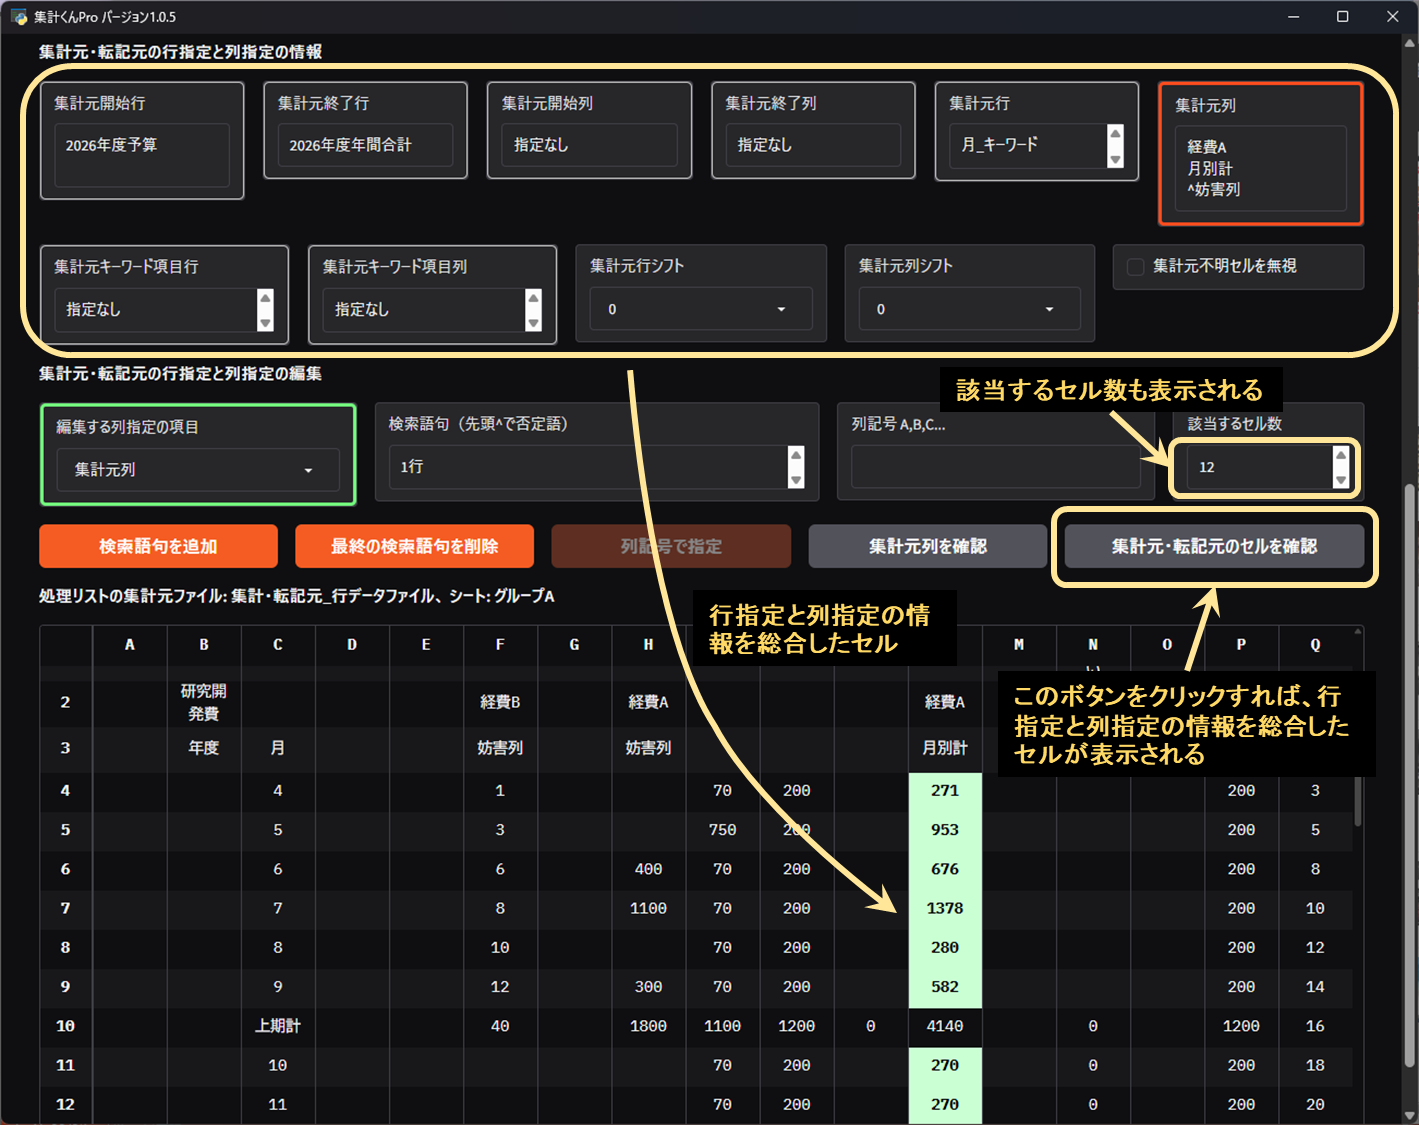Click the 最終の検索語句を削除 button
Screen dimensions: 1419x1125
[x=414, y=546]
